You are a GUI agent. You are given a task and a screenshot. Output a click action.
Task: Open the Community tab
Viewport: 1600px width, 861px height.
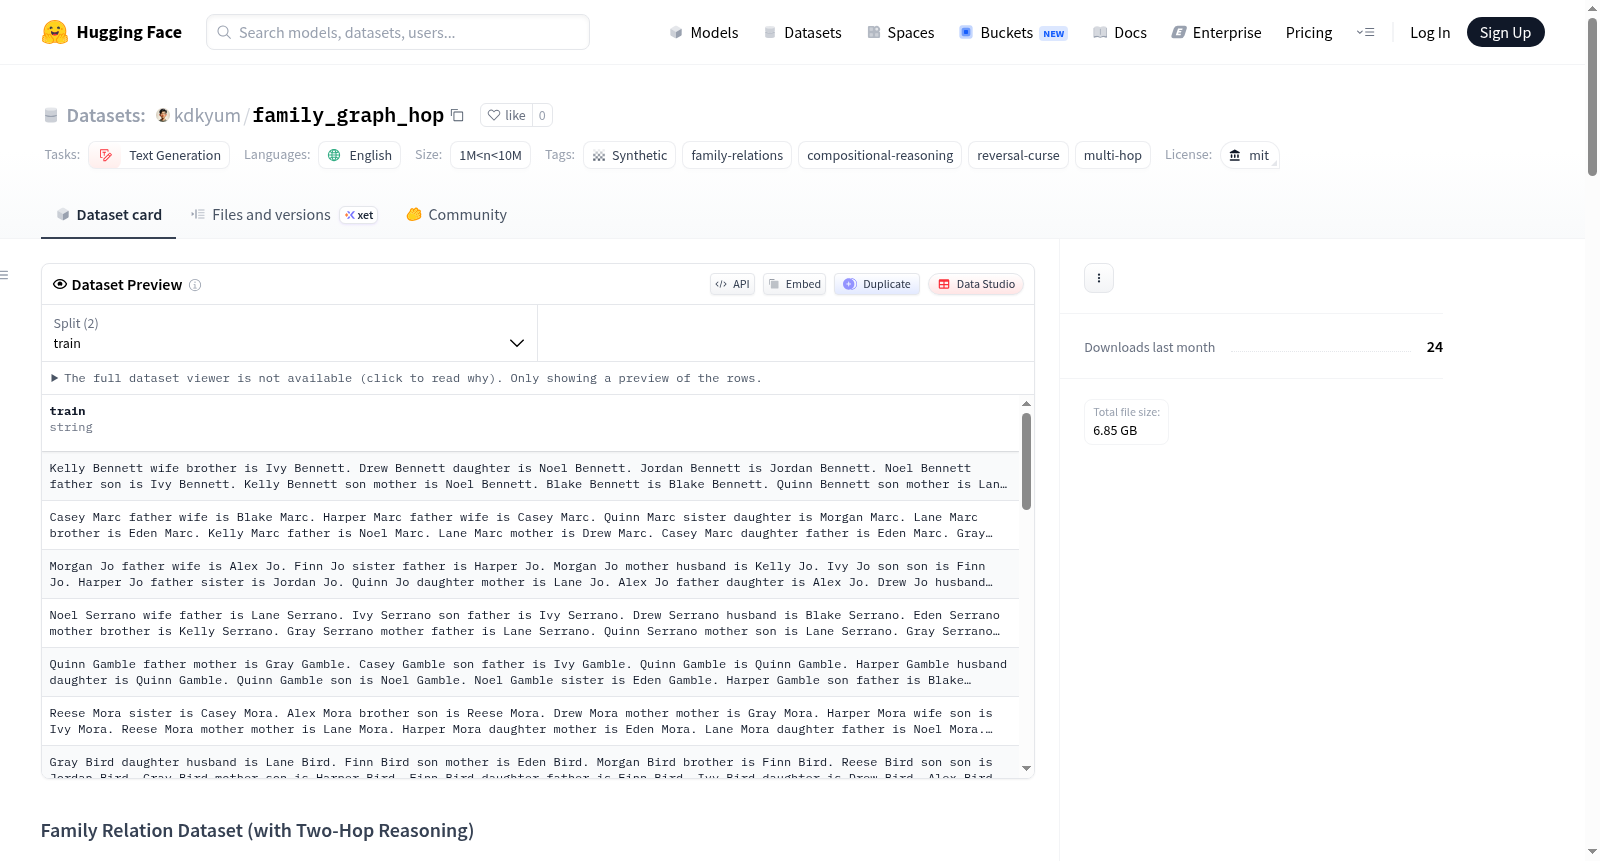[456, 214]
